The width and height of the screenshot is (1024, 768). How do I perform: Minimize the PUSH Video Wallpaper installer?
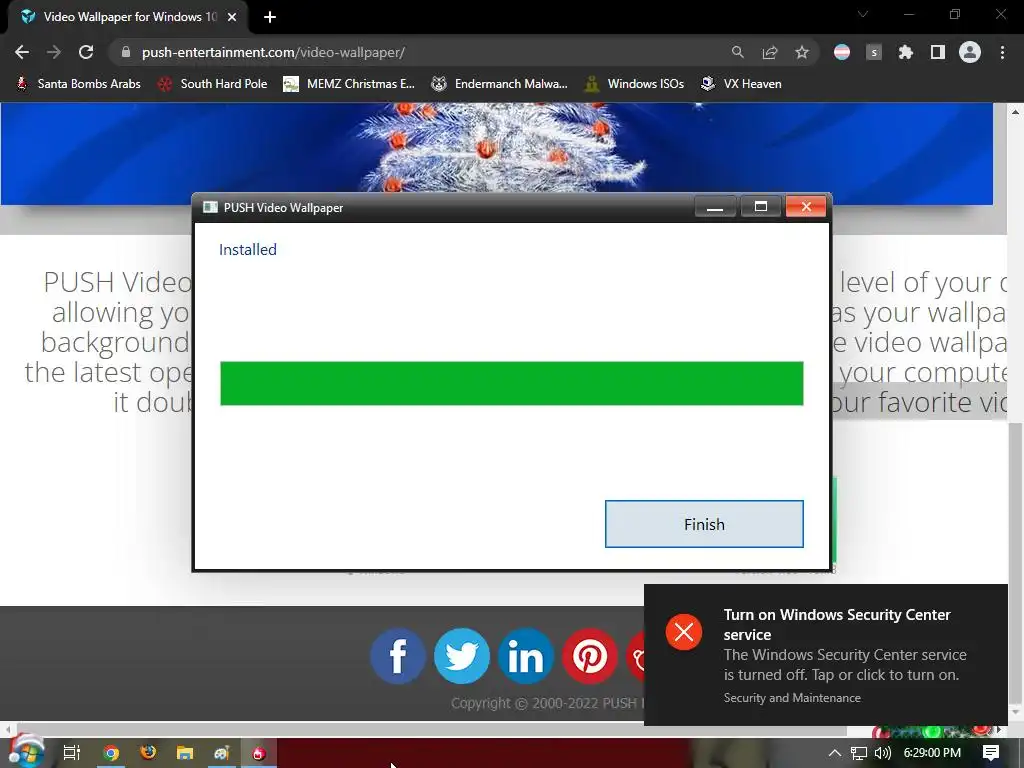(x=715, y=208)
